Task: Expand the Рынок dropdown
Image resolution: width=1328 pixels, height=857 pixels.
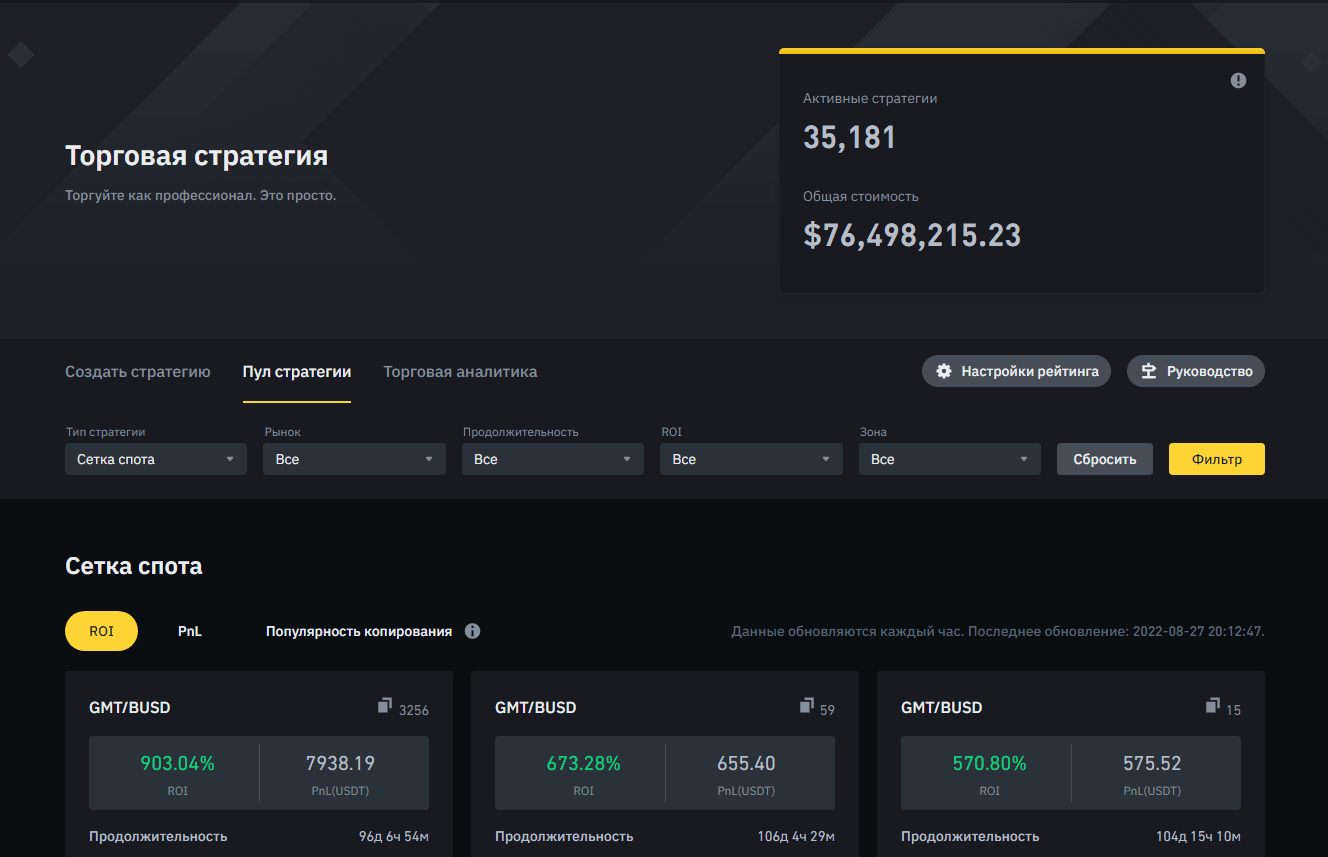Action: pos(354,459)
